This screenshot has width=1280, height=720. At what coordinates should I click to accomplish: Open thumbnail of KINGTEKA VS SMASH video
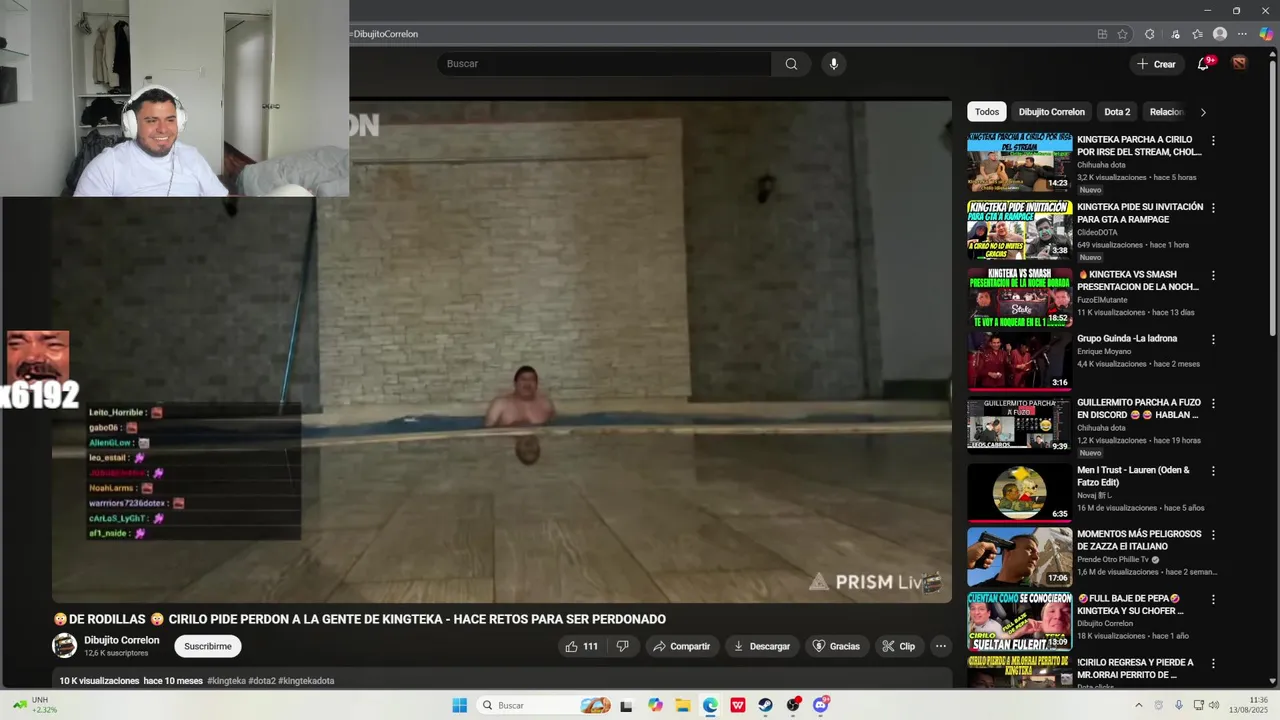[x=1019, y=296]
